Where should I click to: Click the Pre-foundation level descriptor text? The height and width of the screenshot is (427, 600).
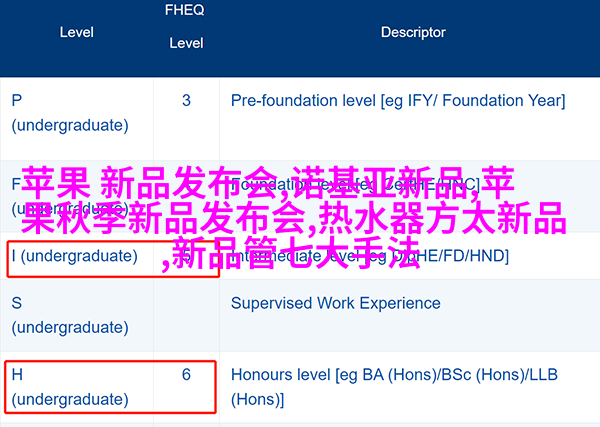[x=398, y=101]
